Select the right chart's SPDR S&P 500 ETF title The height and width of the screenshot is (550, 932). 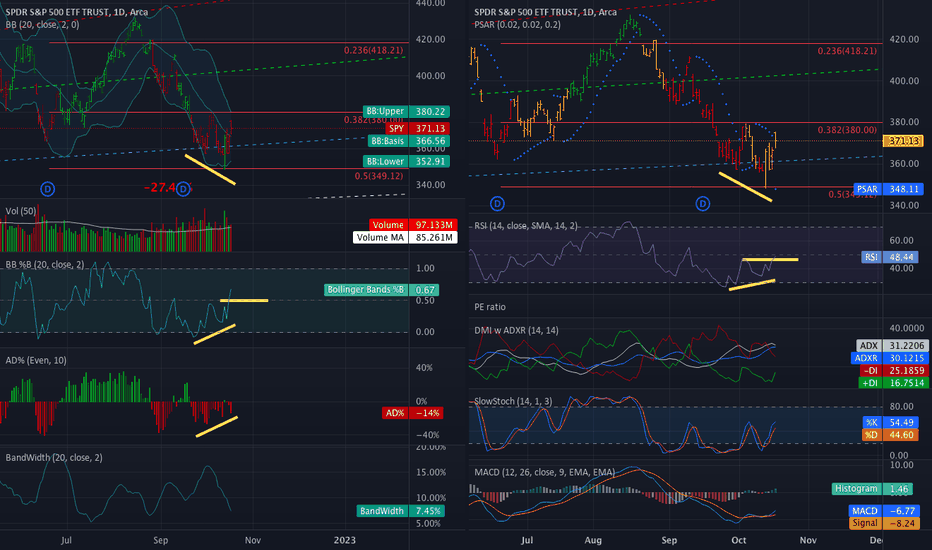click(x=545, y=12)
